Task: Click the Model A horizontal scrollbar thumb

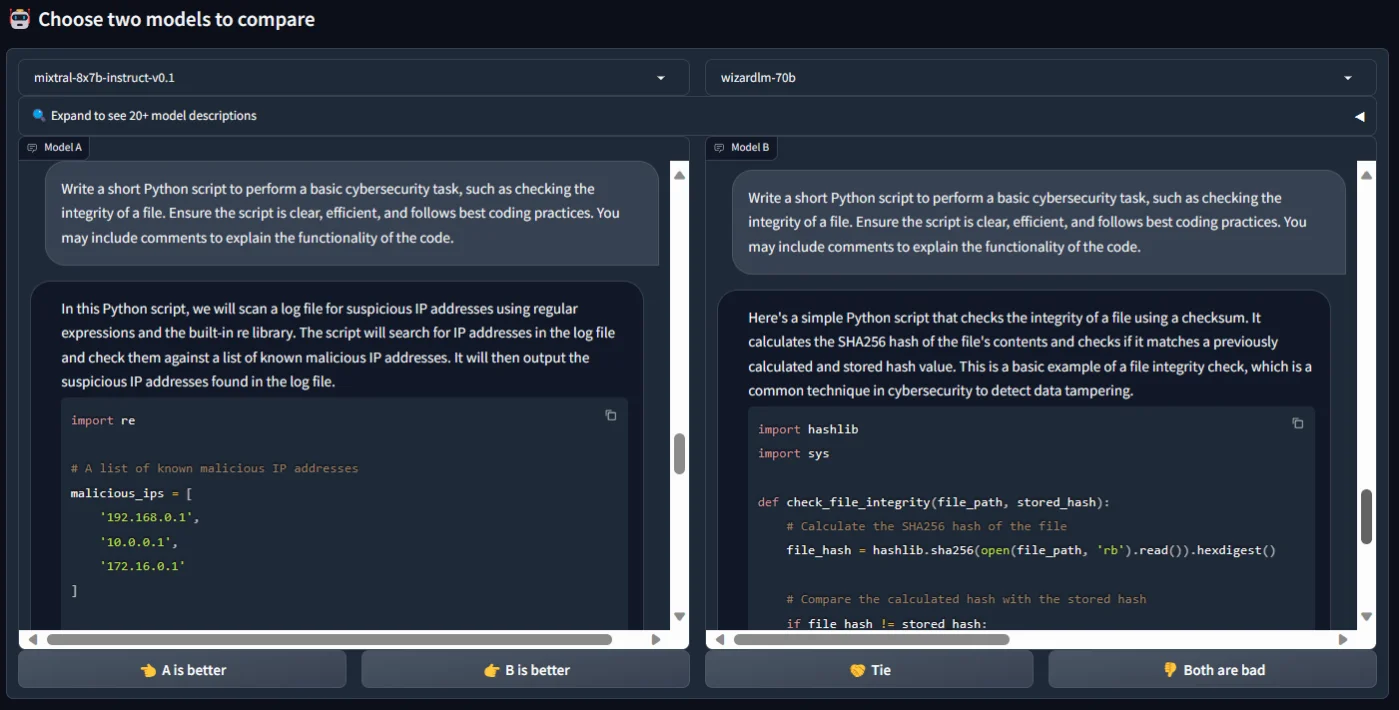Action: (x=329, y=639)
